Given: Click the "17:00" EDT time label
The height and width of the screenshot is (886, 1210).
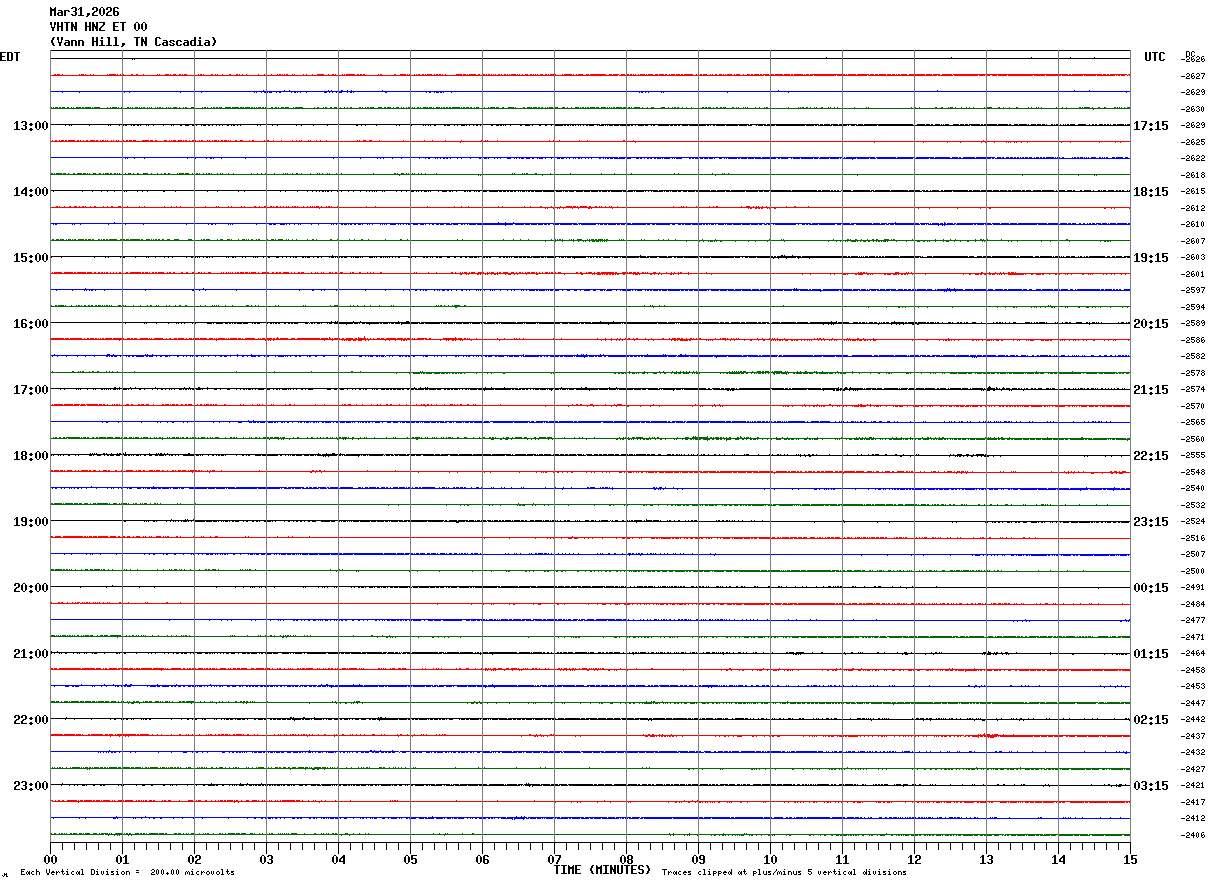Looking at the screenshot, I should (x=31, y=390).
